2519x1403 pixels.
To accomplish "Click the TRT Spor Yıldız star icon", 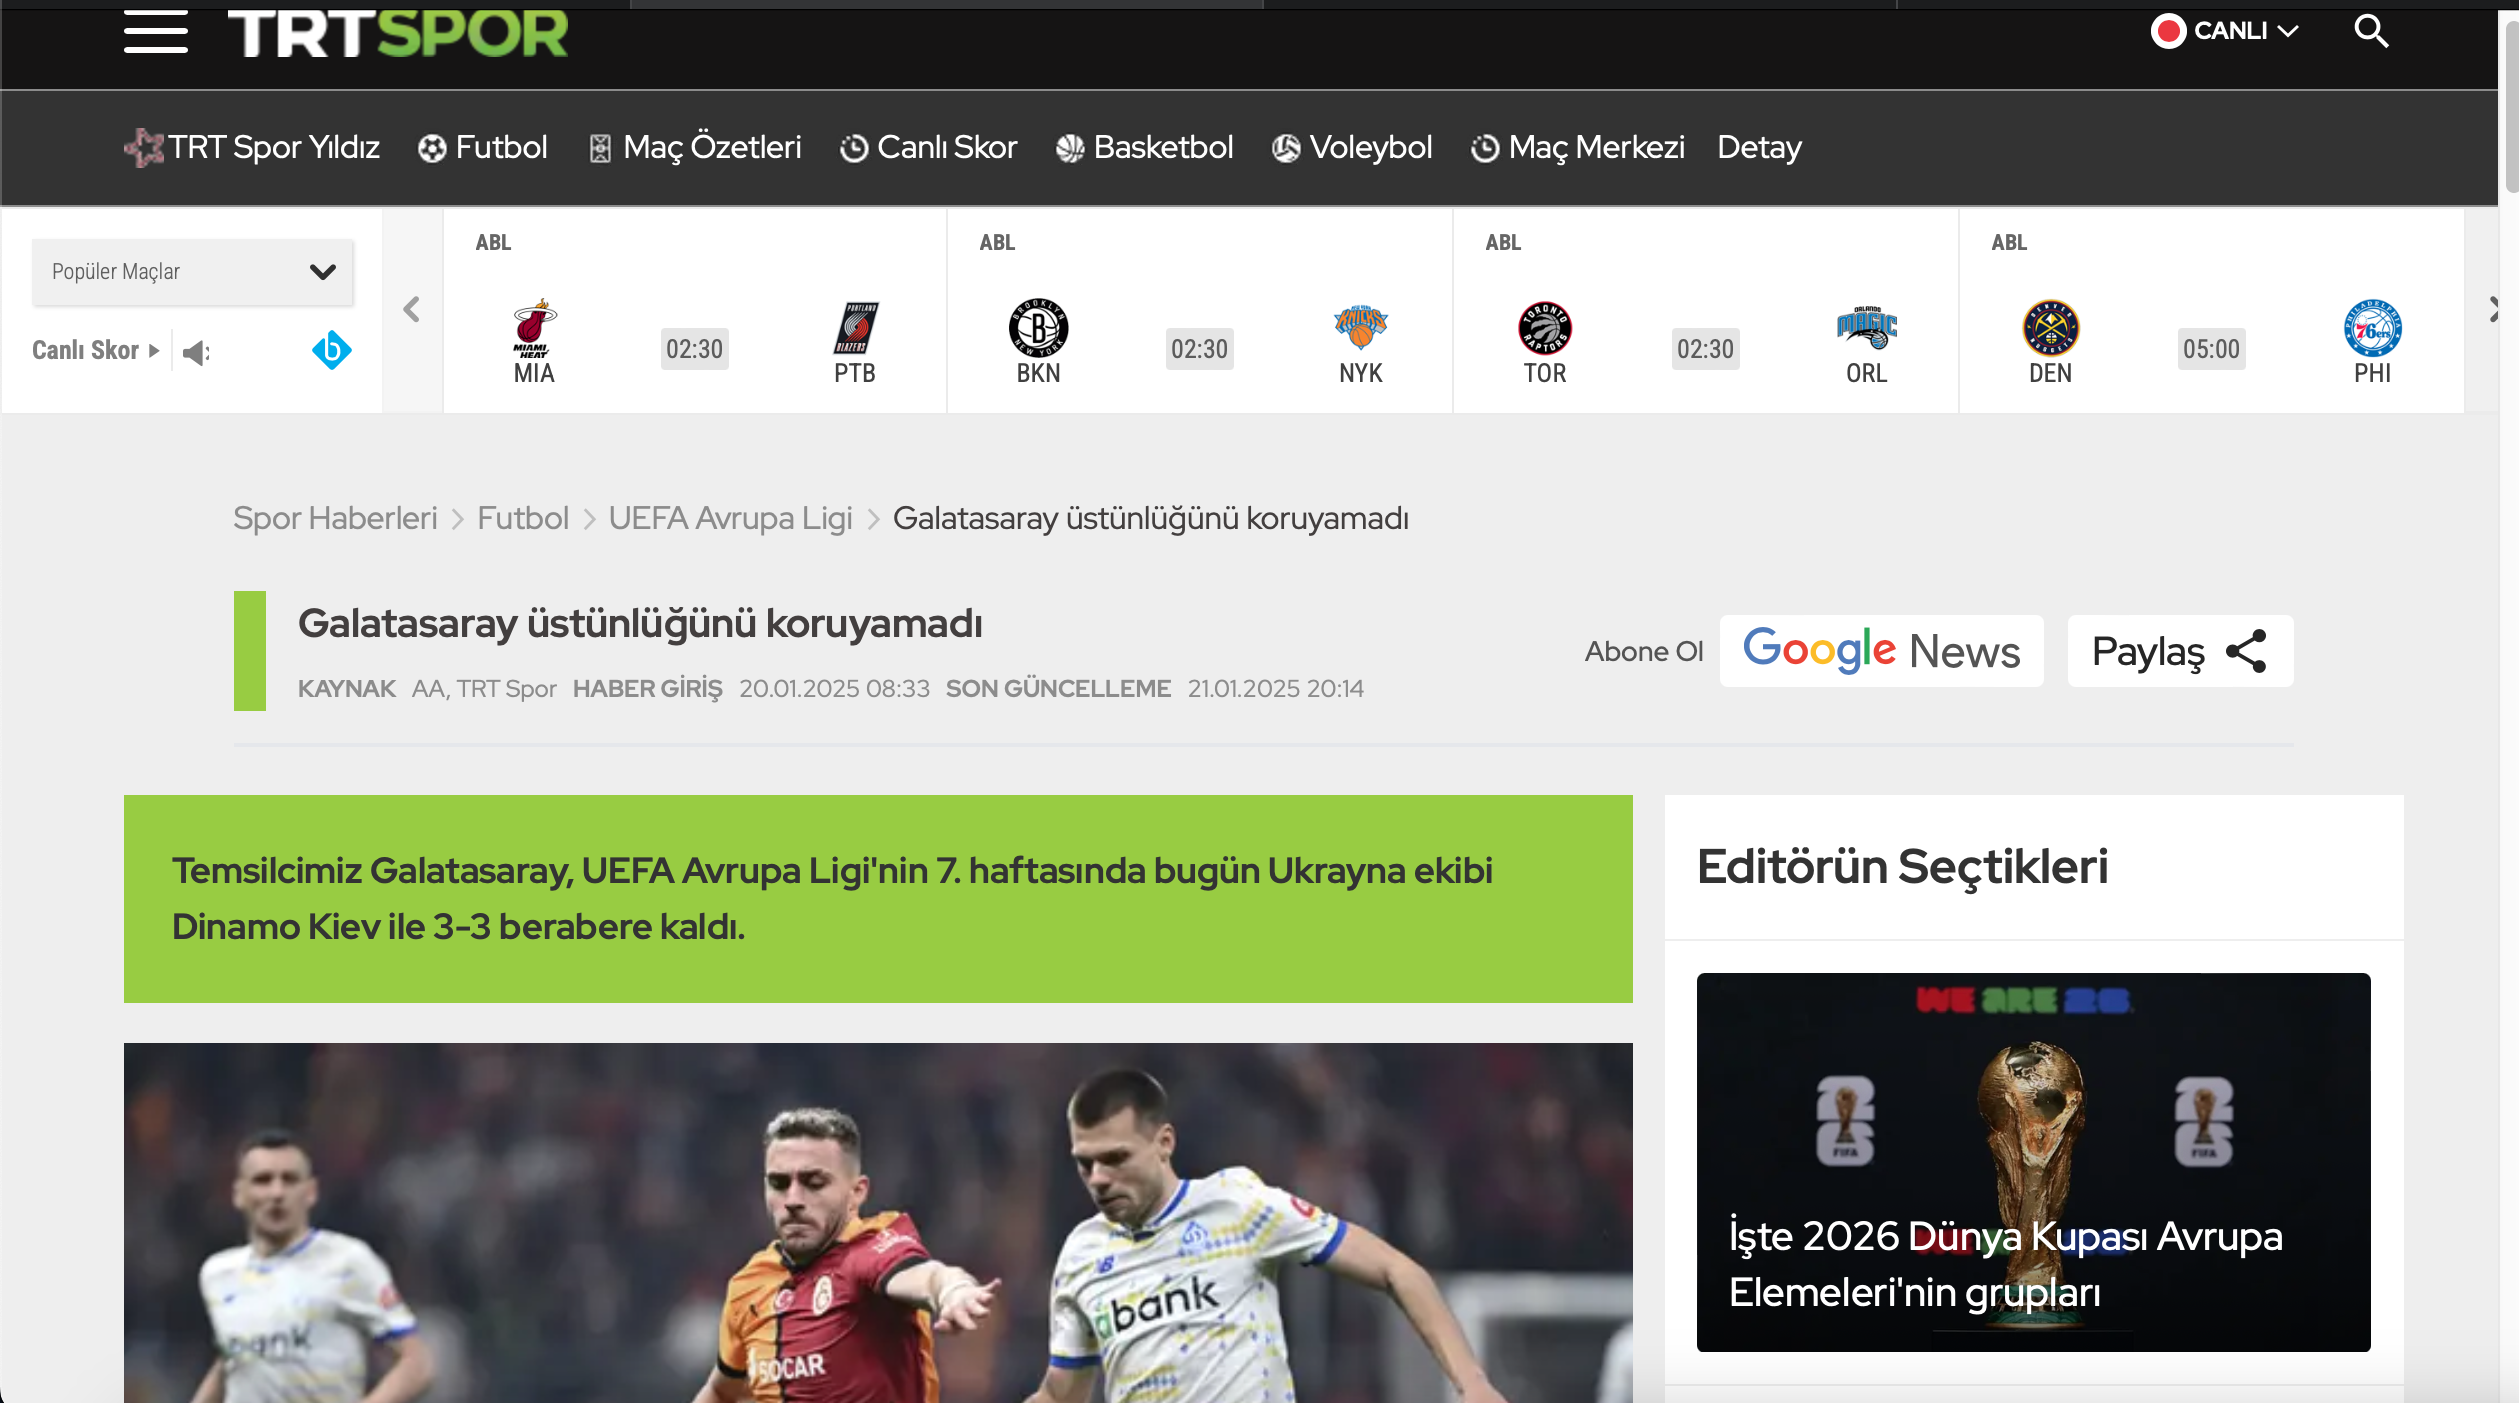I will 144,148.
